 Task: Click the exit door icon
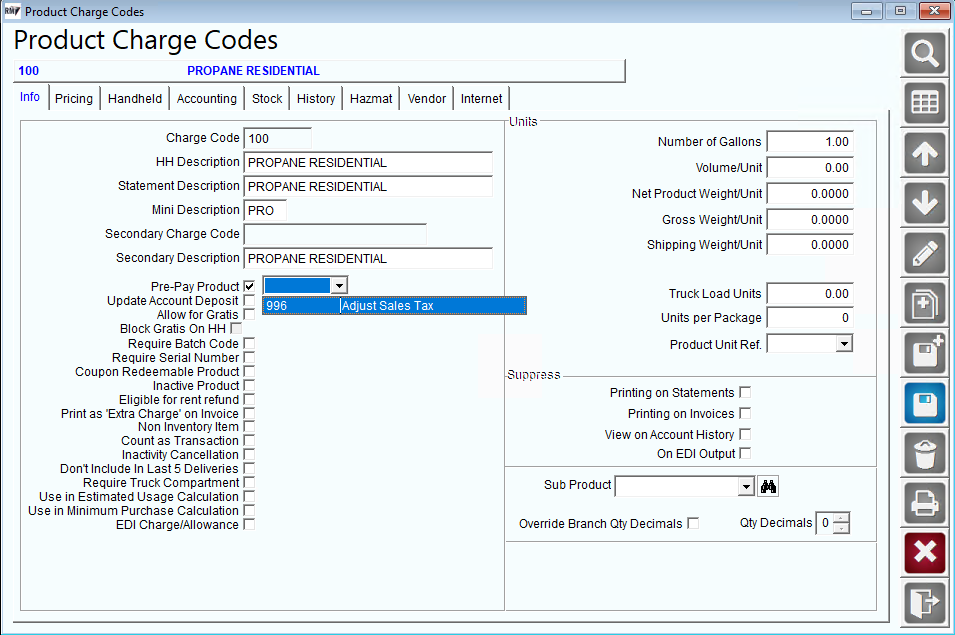point(925,603)
